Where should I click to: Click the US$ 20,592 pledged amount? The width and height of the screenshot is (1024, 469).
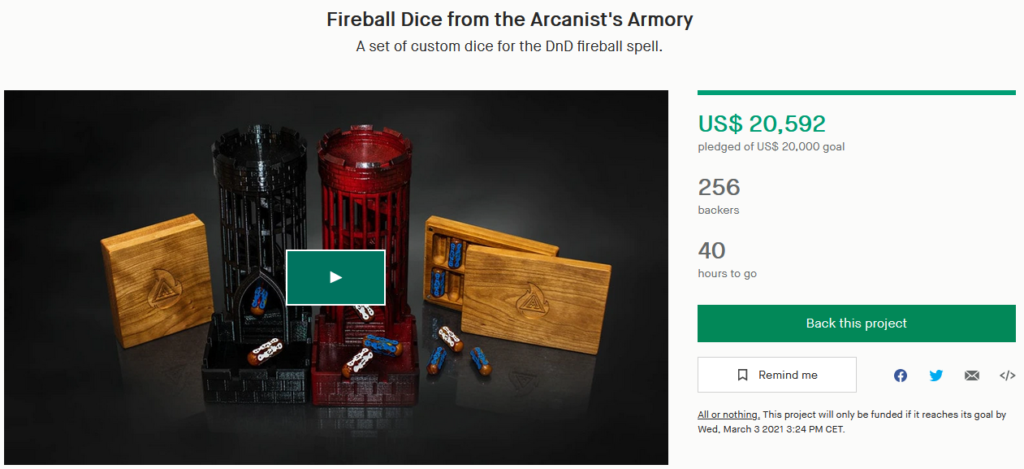(x=761, y=123)
